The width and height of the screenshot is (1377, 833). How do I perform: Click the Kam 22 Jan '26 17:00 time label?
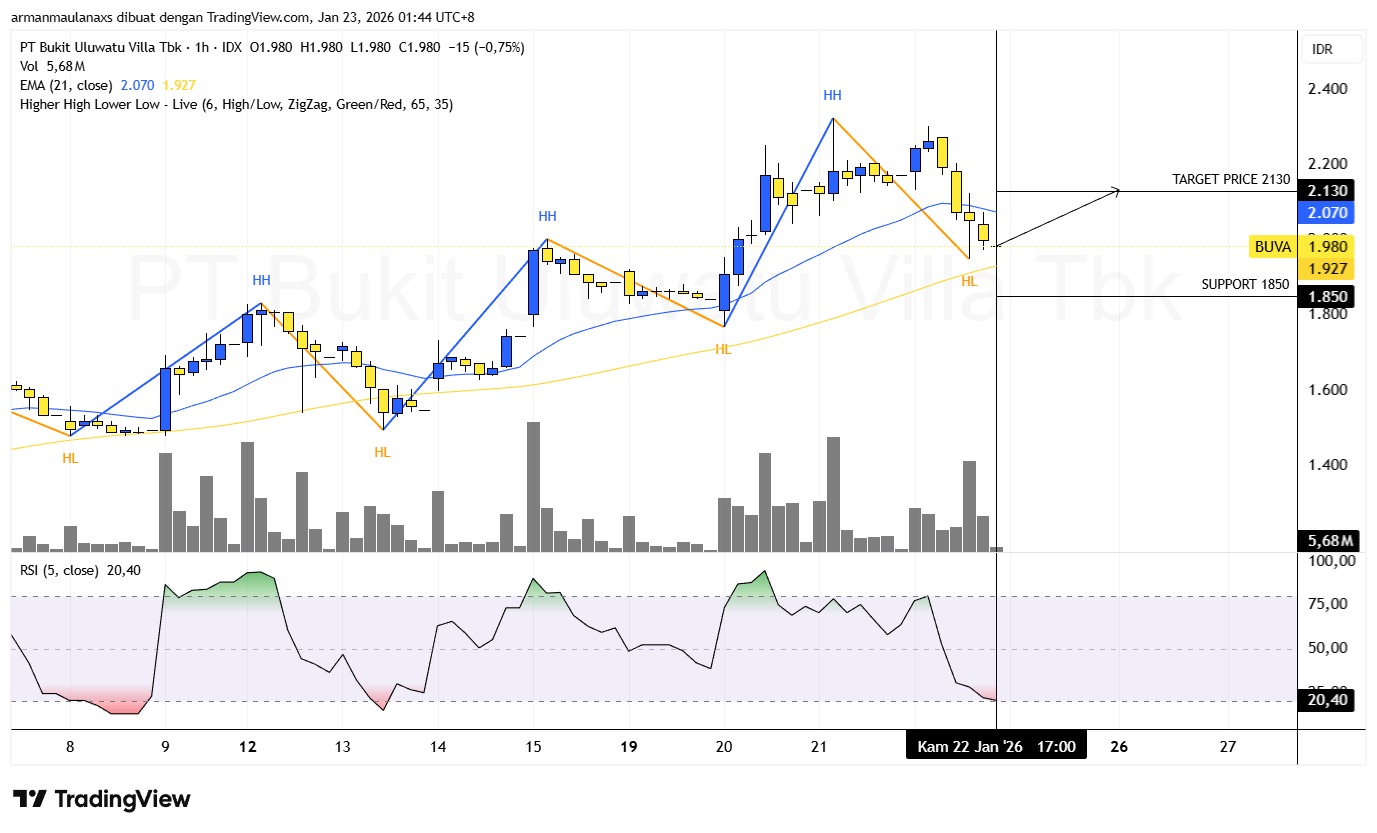996,746
